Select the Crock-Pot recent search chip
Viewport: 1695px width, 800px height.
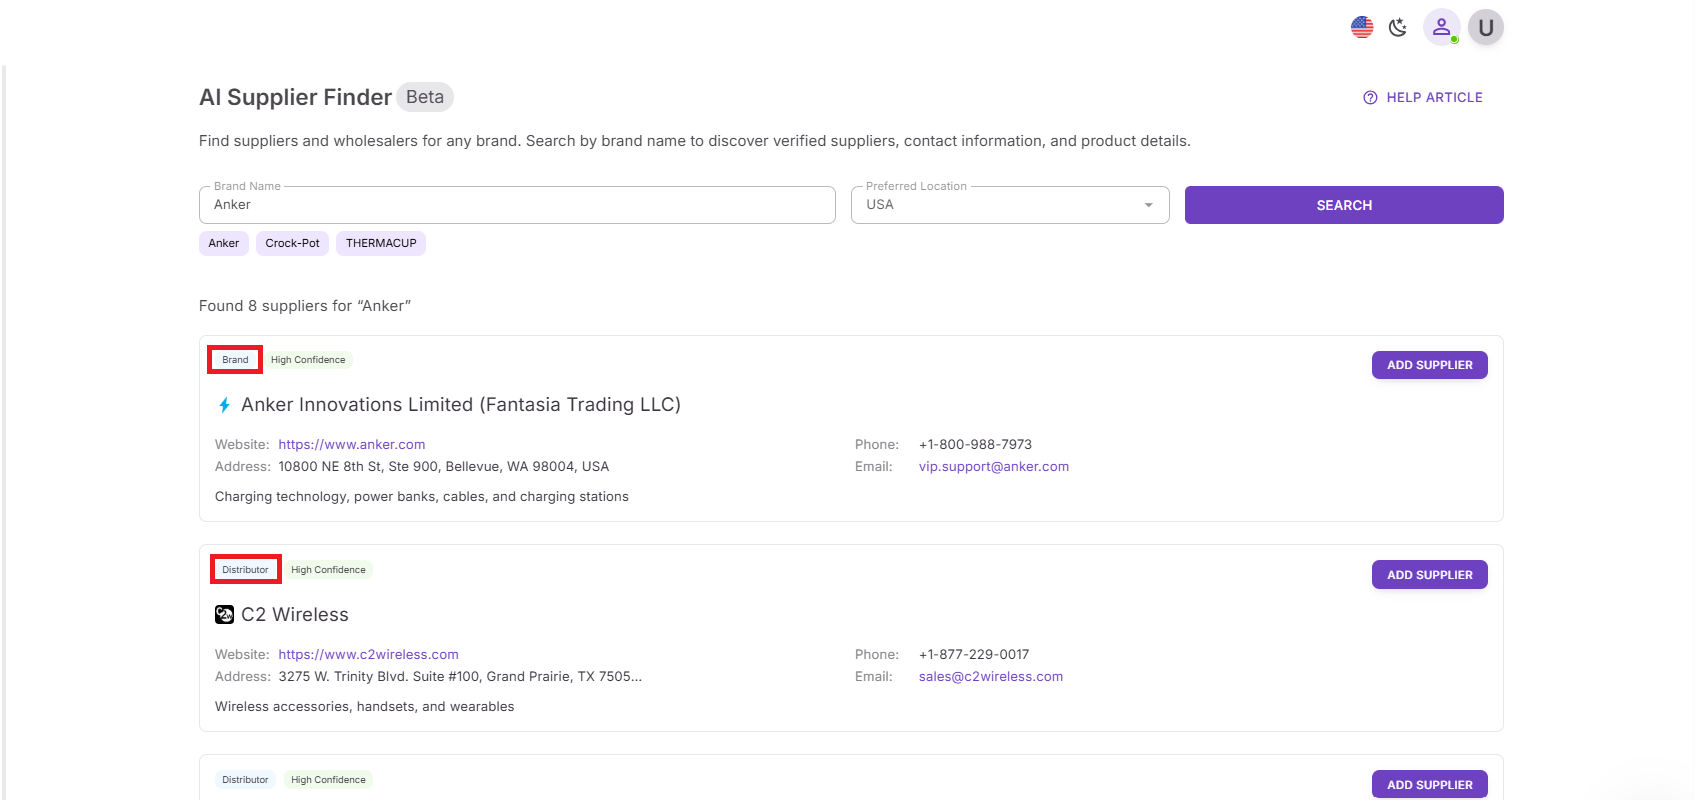(292, 243)
